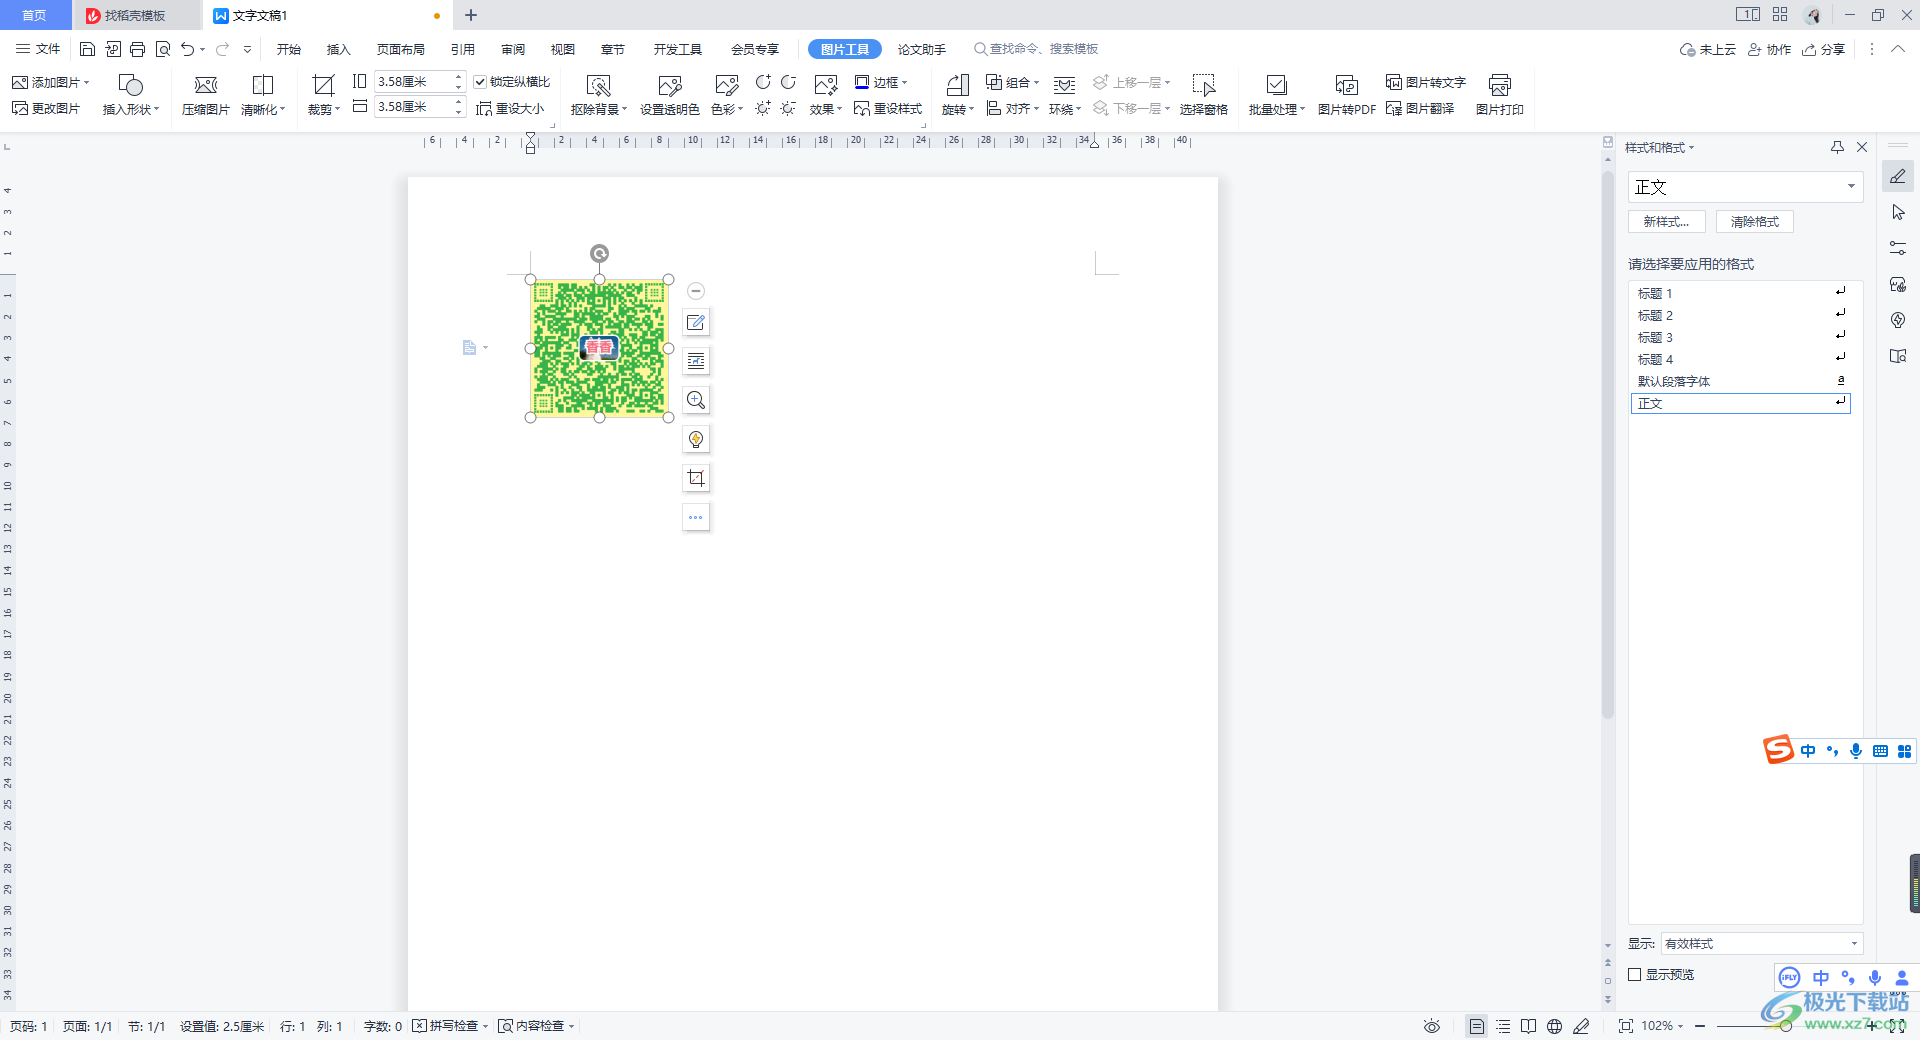
Task: Click the floating edit picture icon beside image
Action: click(696, 323)
